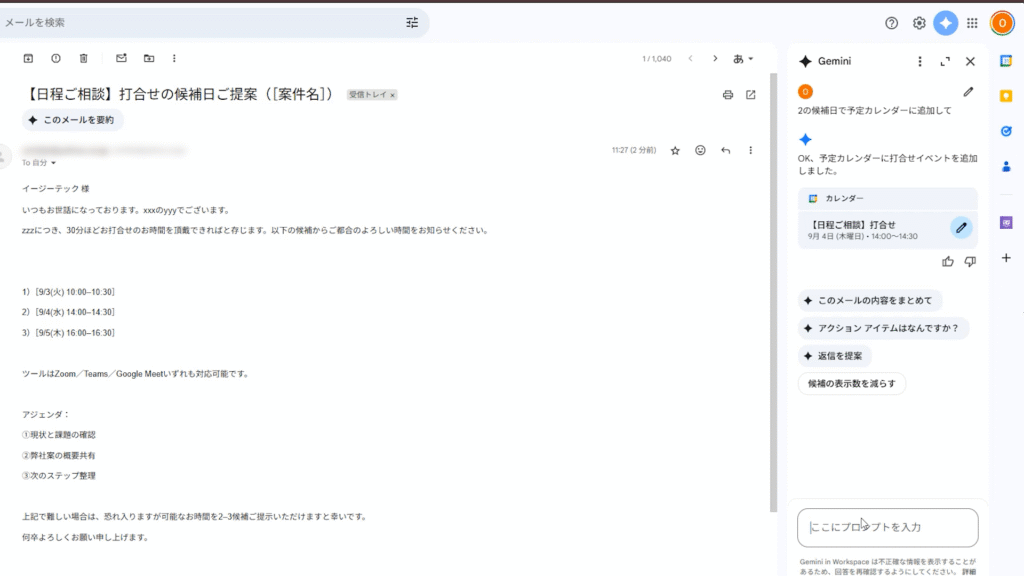Expand recipient details next to 'To 自分'
This screenshot has height=576, width=1024.
pos(54,162)
